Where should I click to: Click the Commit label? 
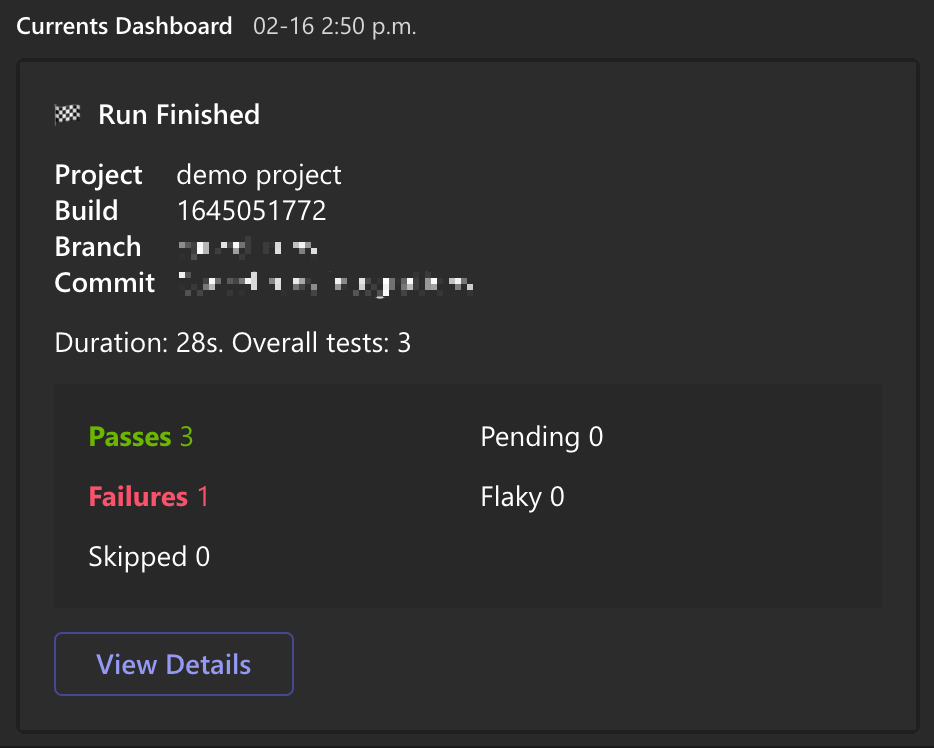pos(104,283)
